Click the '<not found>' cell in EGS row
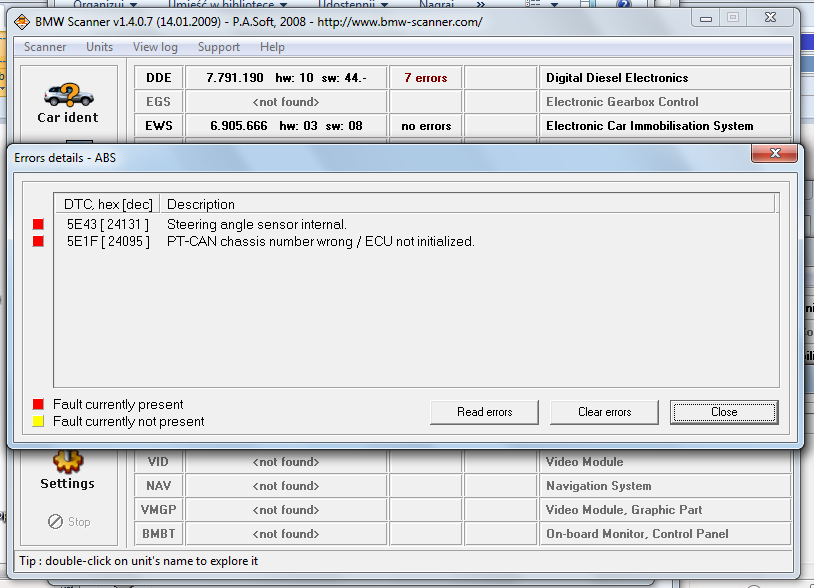The height and width of the screenshot is (588, 814). click(286, 102)
